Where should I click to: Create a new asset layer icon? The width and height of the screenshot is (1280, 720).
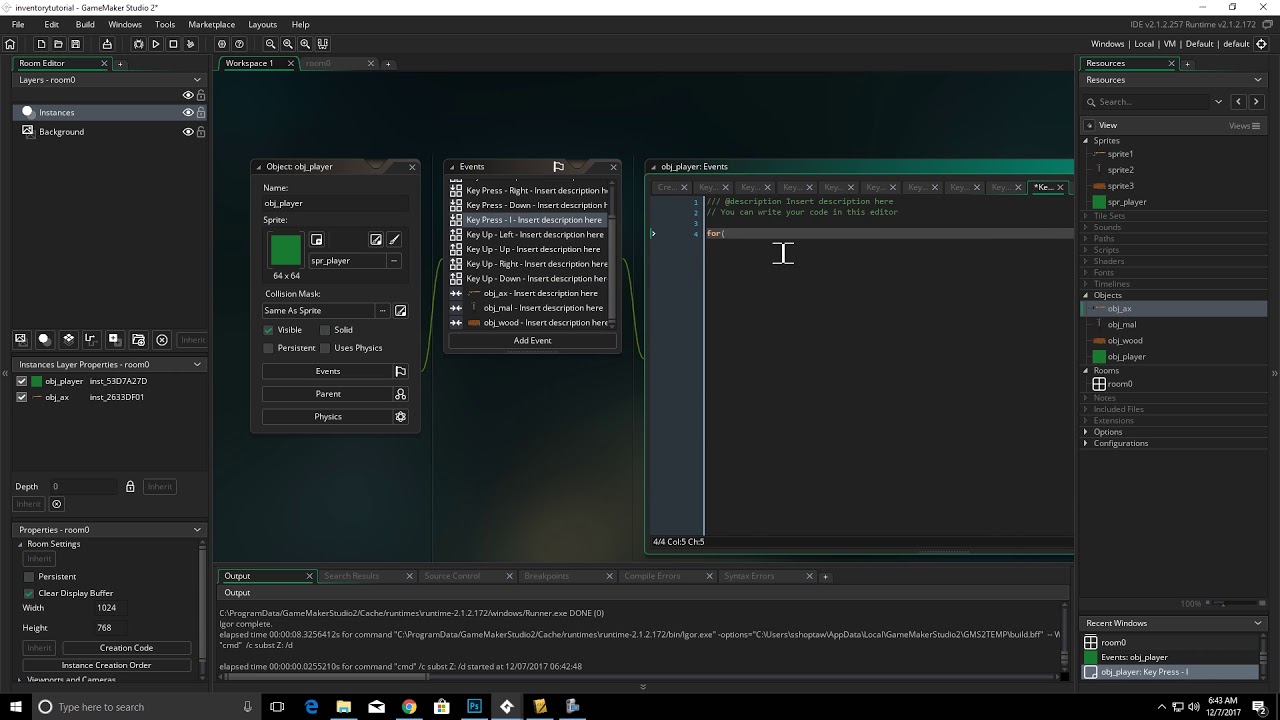pyautogui.click(x=115, y=340)
